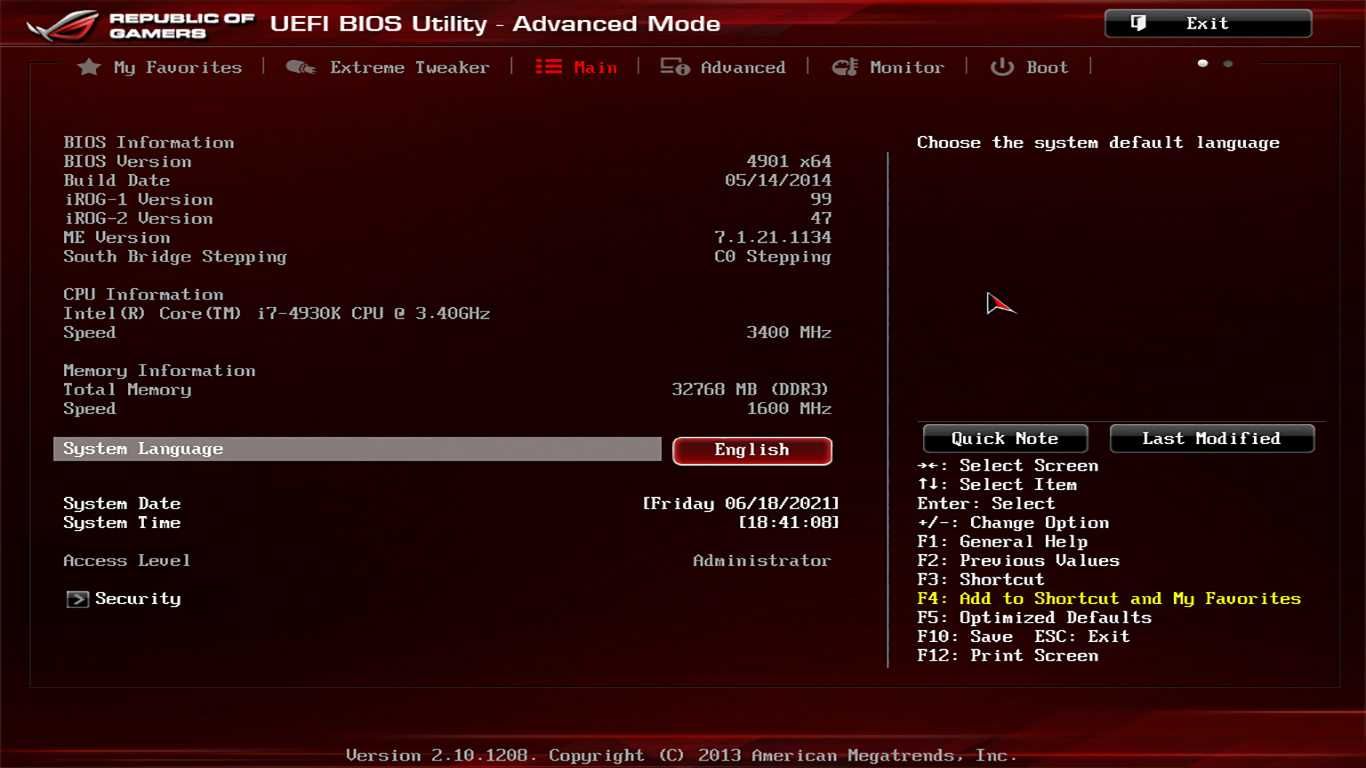The height and width of the screenshot is (768, 1366).
Task: Open Quick Note
Action: [x=1005, y=438]
